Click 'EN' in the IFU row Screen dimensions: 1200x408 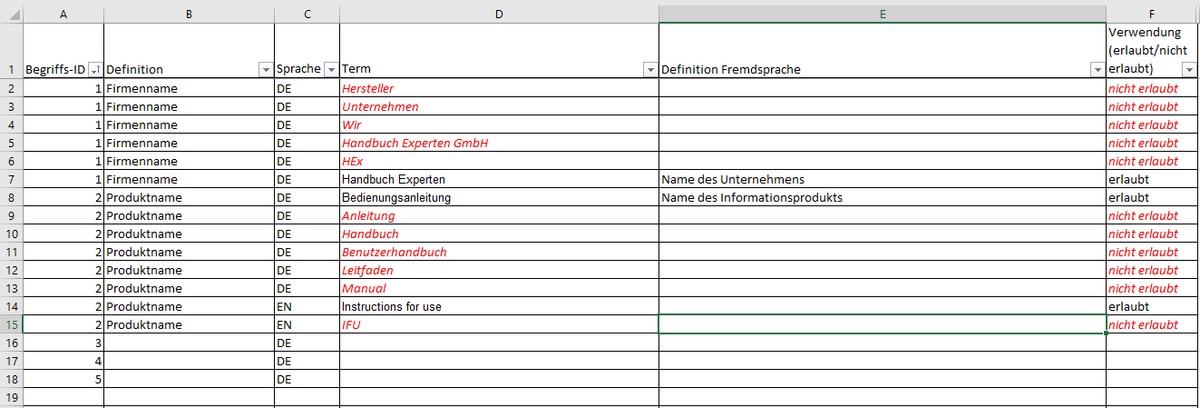tap(283, 325)
